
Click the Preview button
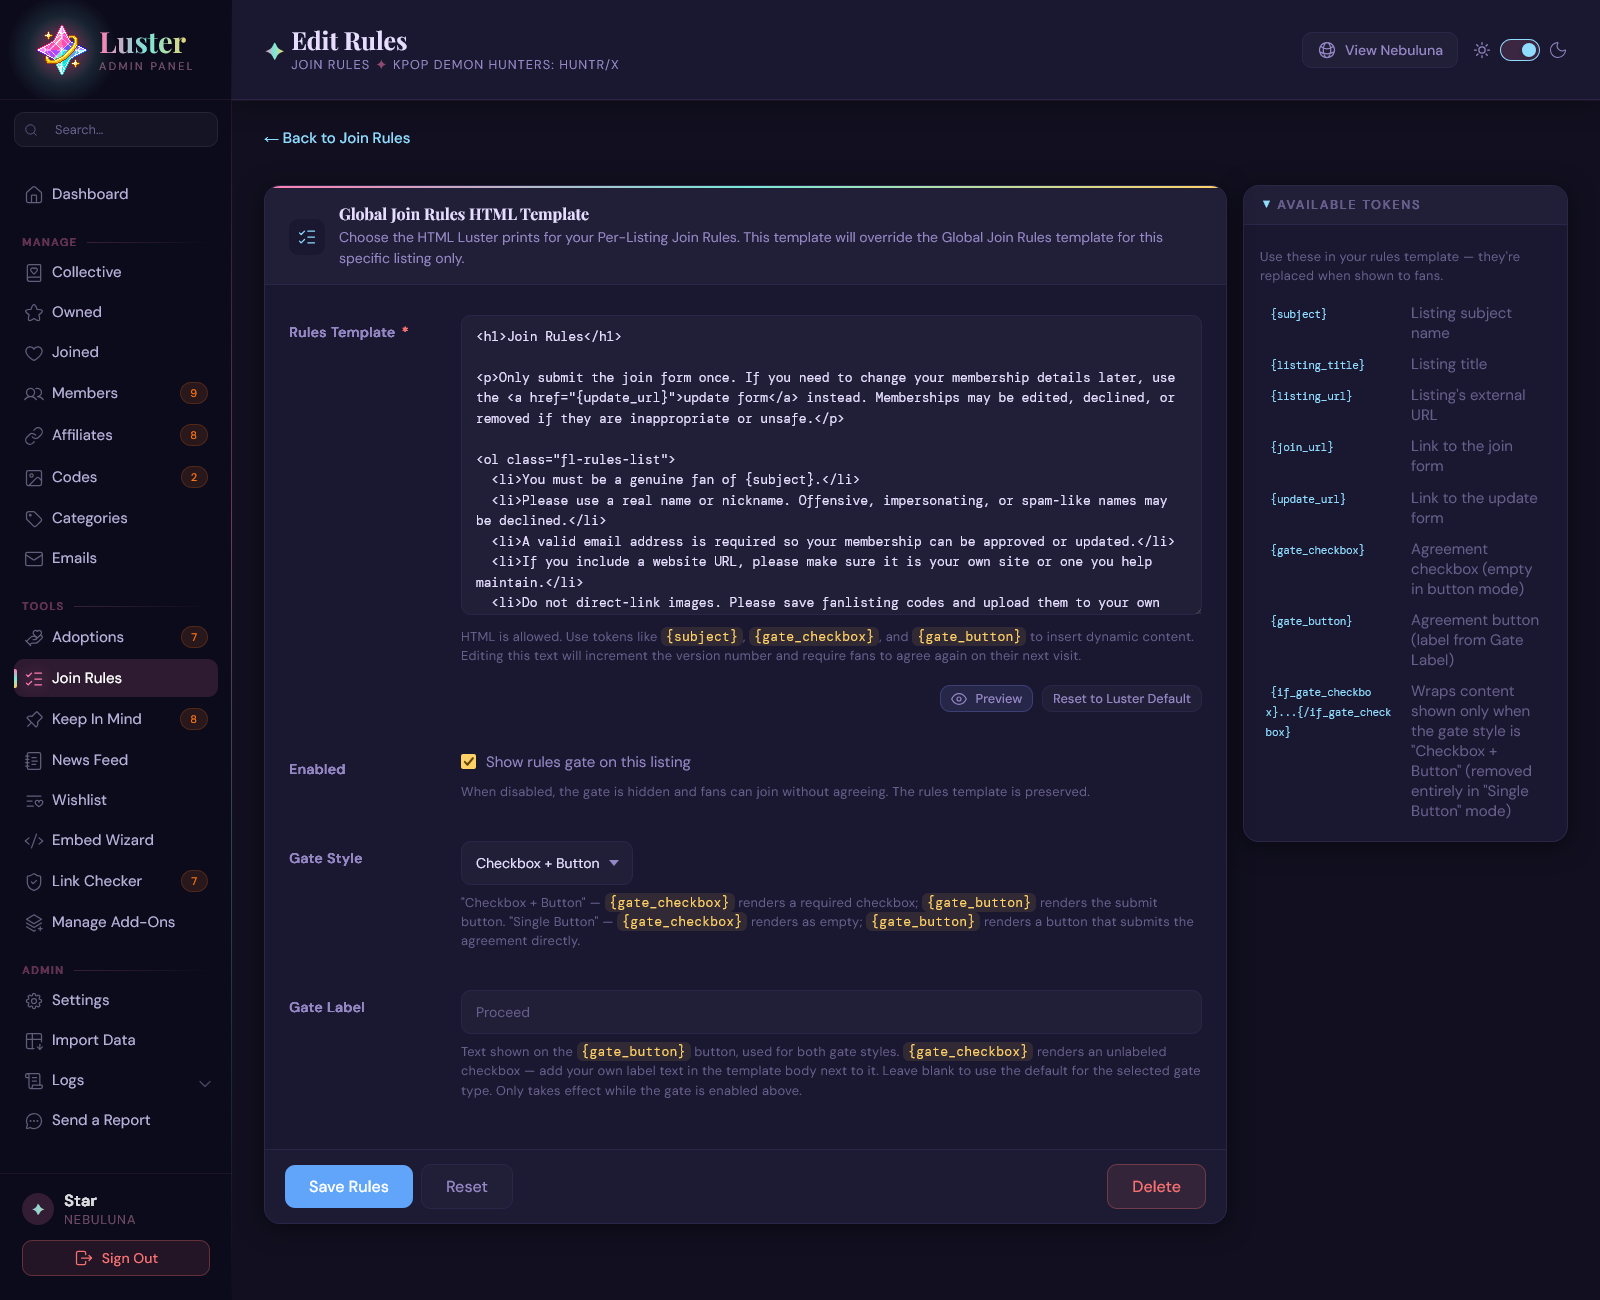click(x=986, y=698)
